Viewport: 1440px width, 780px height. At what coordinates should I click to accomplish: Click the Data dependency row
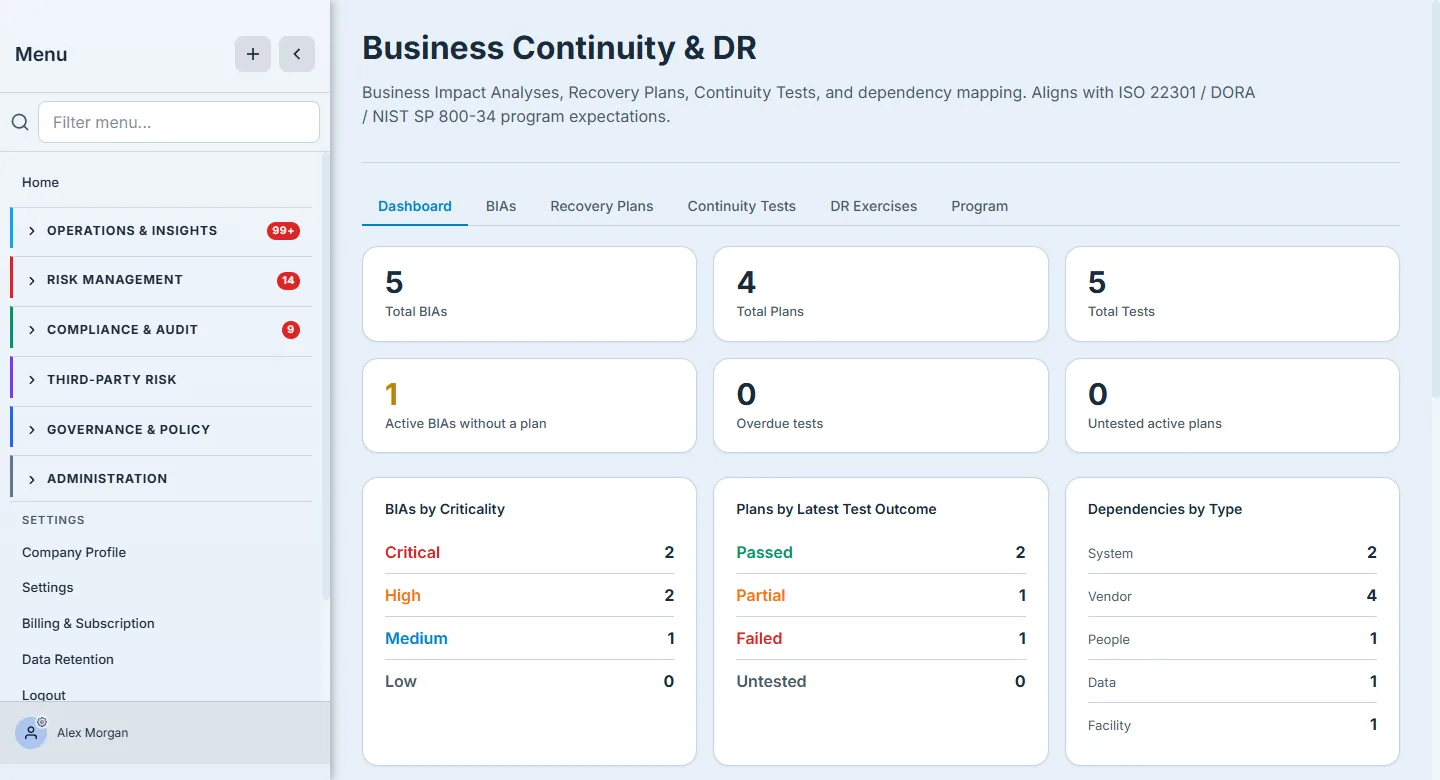tap(1232, 682)
